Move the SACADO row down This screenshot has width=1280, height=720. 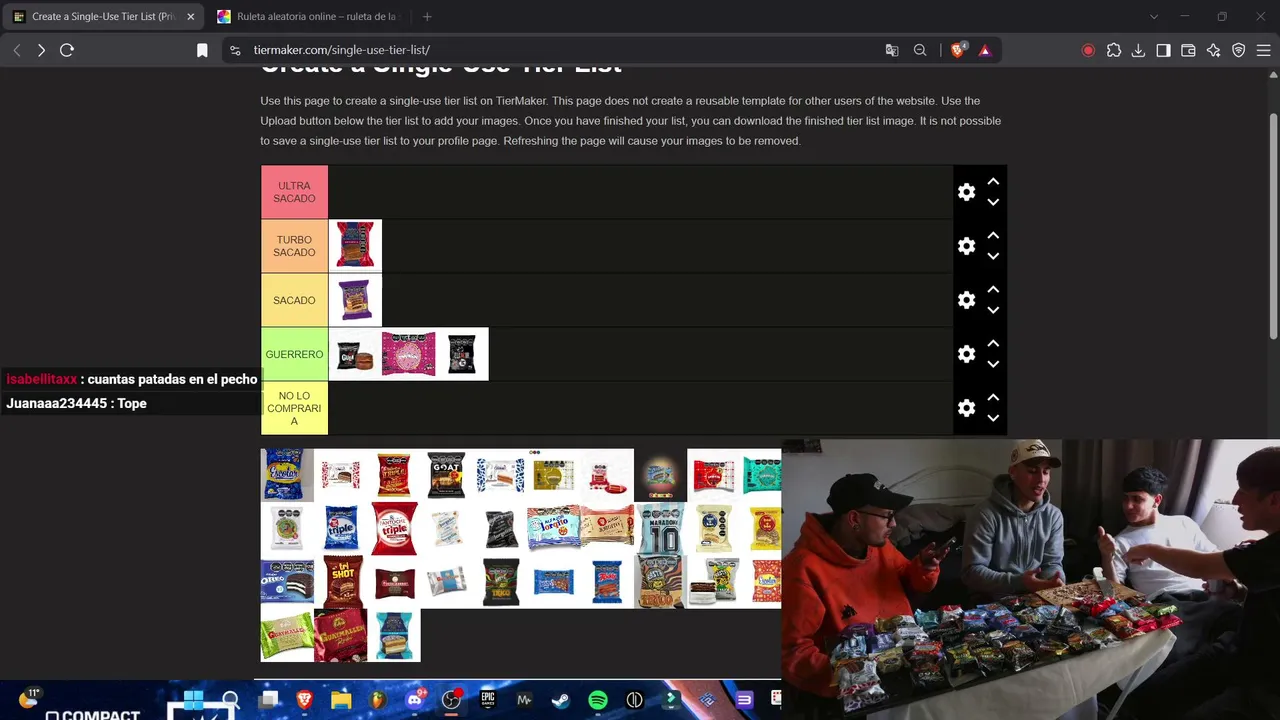pyautogui.click(x=993, y=310)
